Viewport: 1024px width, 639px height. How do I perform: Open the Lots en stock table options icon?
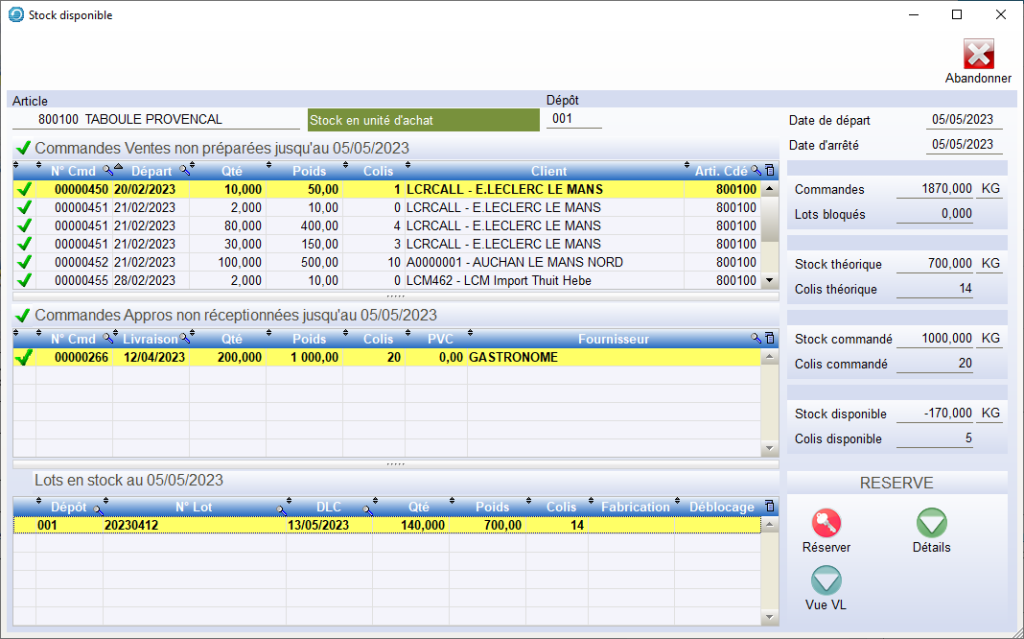click(769, 507)
